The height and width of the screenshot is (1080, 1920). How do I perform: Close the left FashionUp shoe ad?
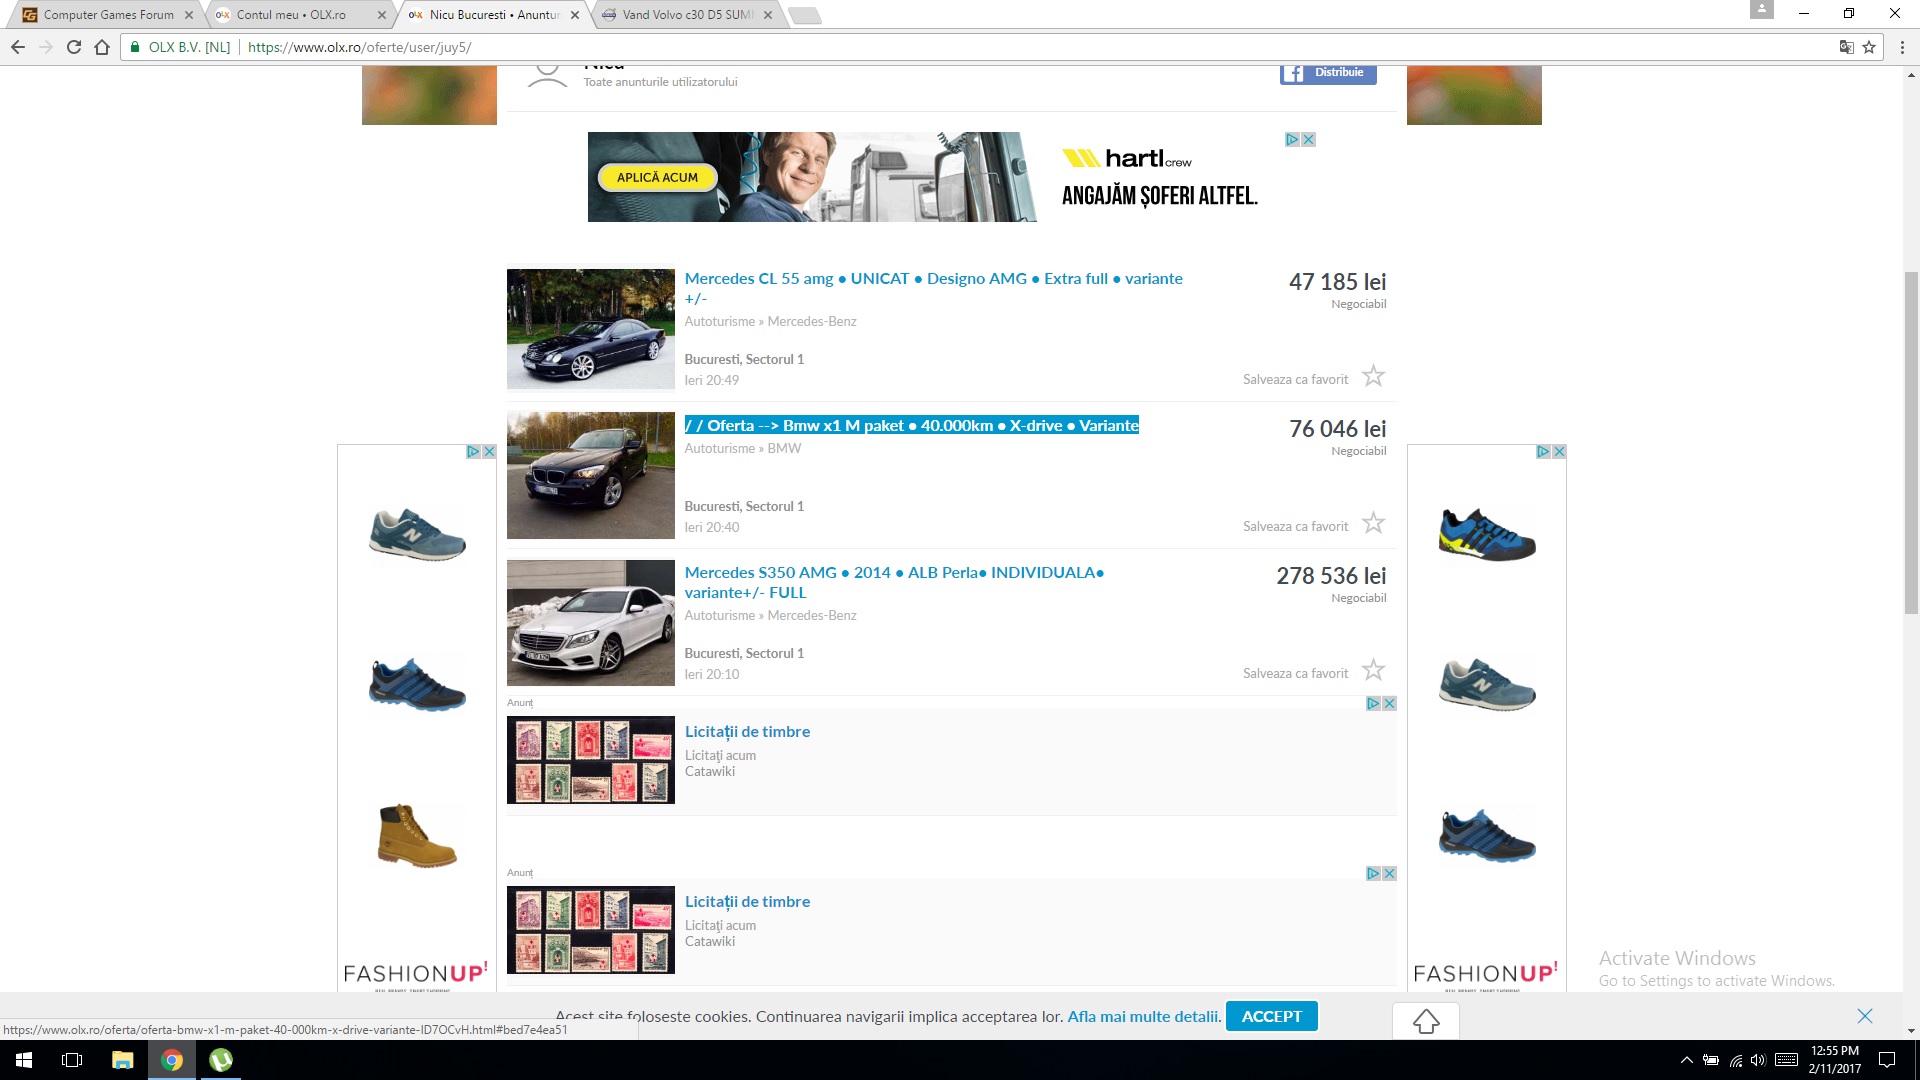489,452
